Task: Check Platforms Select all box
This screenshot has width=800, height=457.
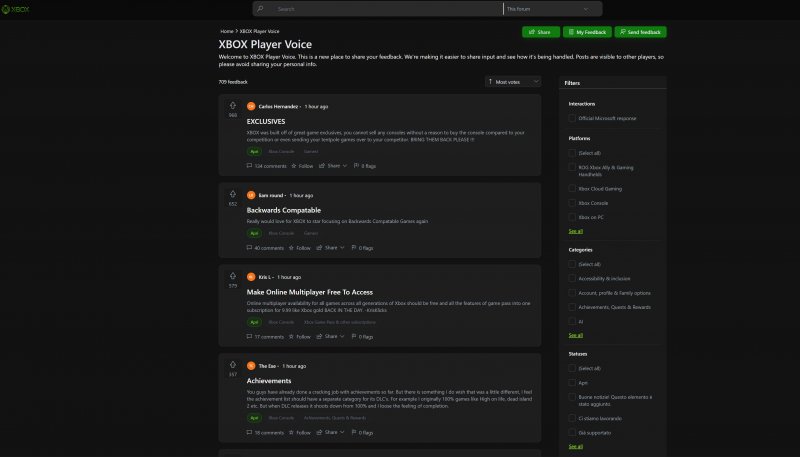Action: [x=572, y=153]
